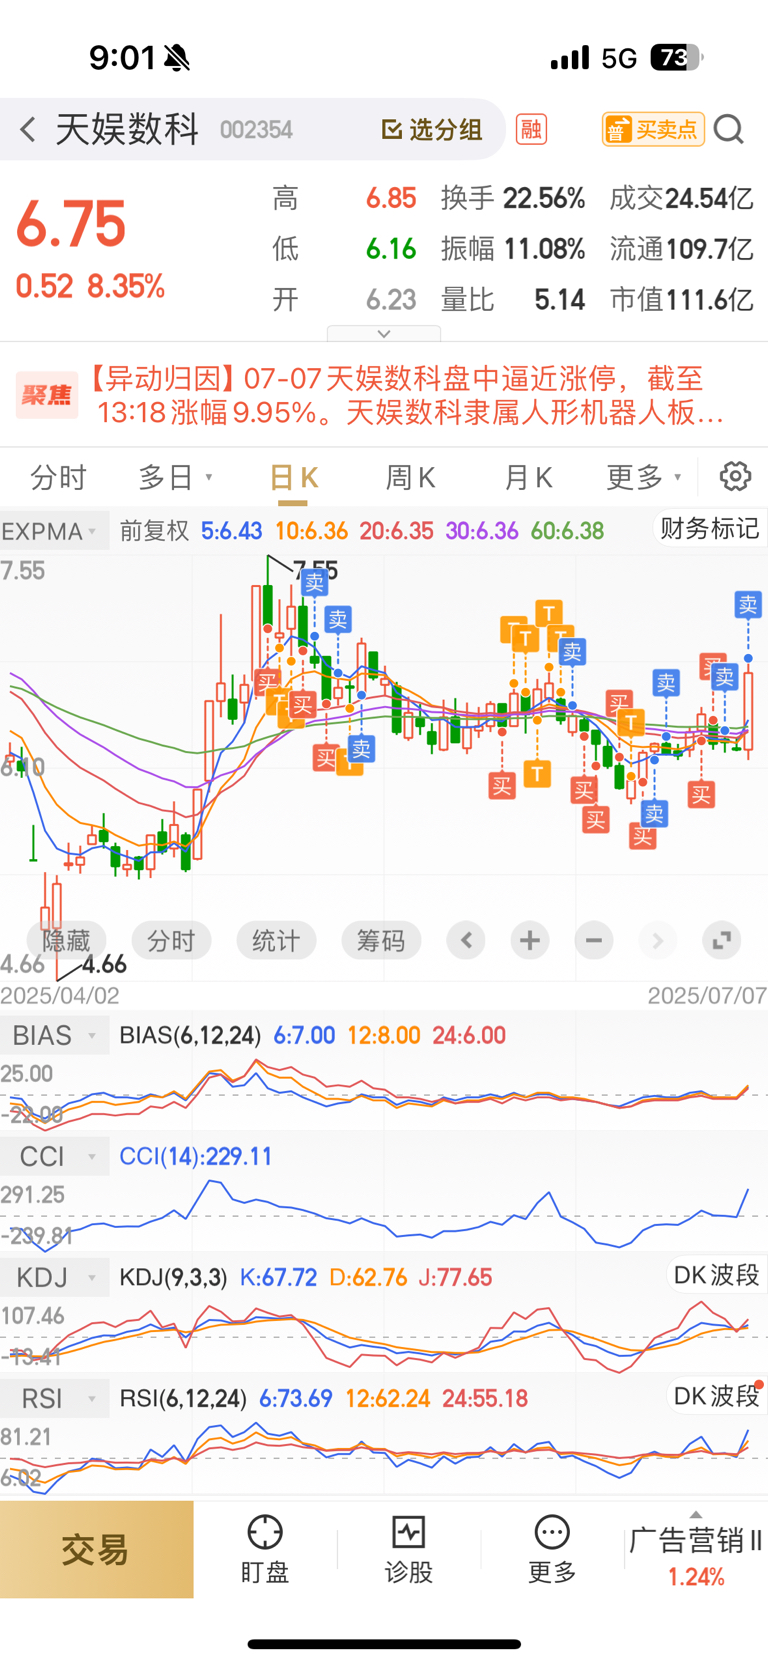
Task: Open the 筹码 chip distribution button
Action: [x=381, y=941]
